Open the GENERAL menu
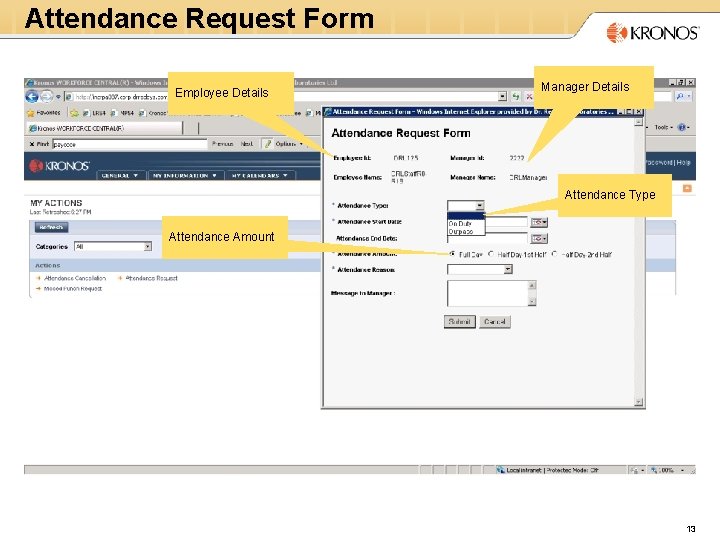720x540 pixels. pyautogui.click(x=120, y=175)
